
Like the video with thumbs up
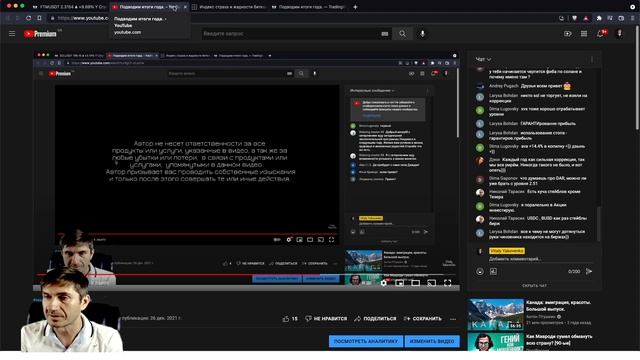point(290,319)
